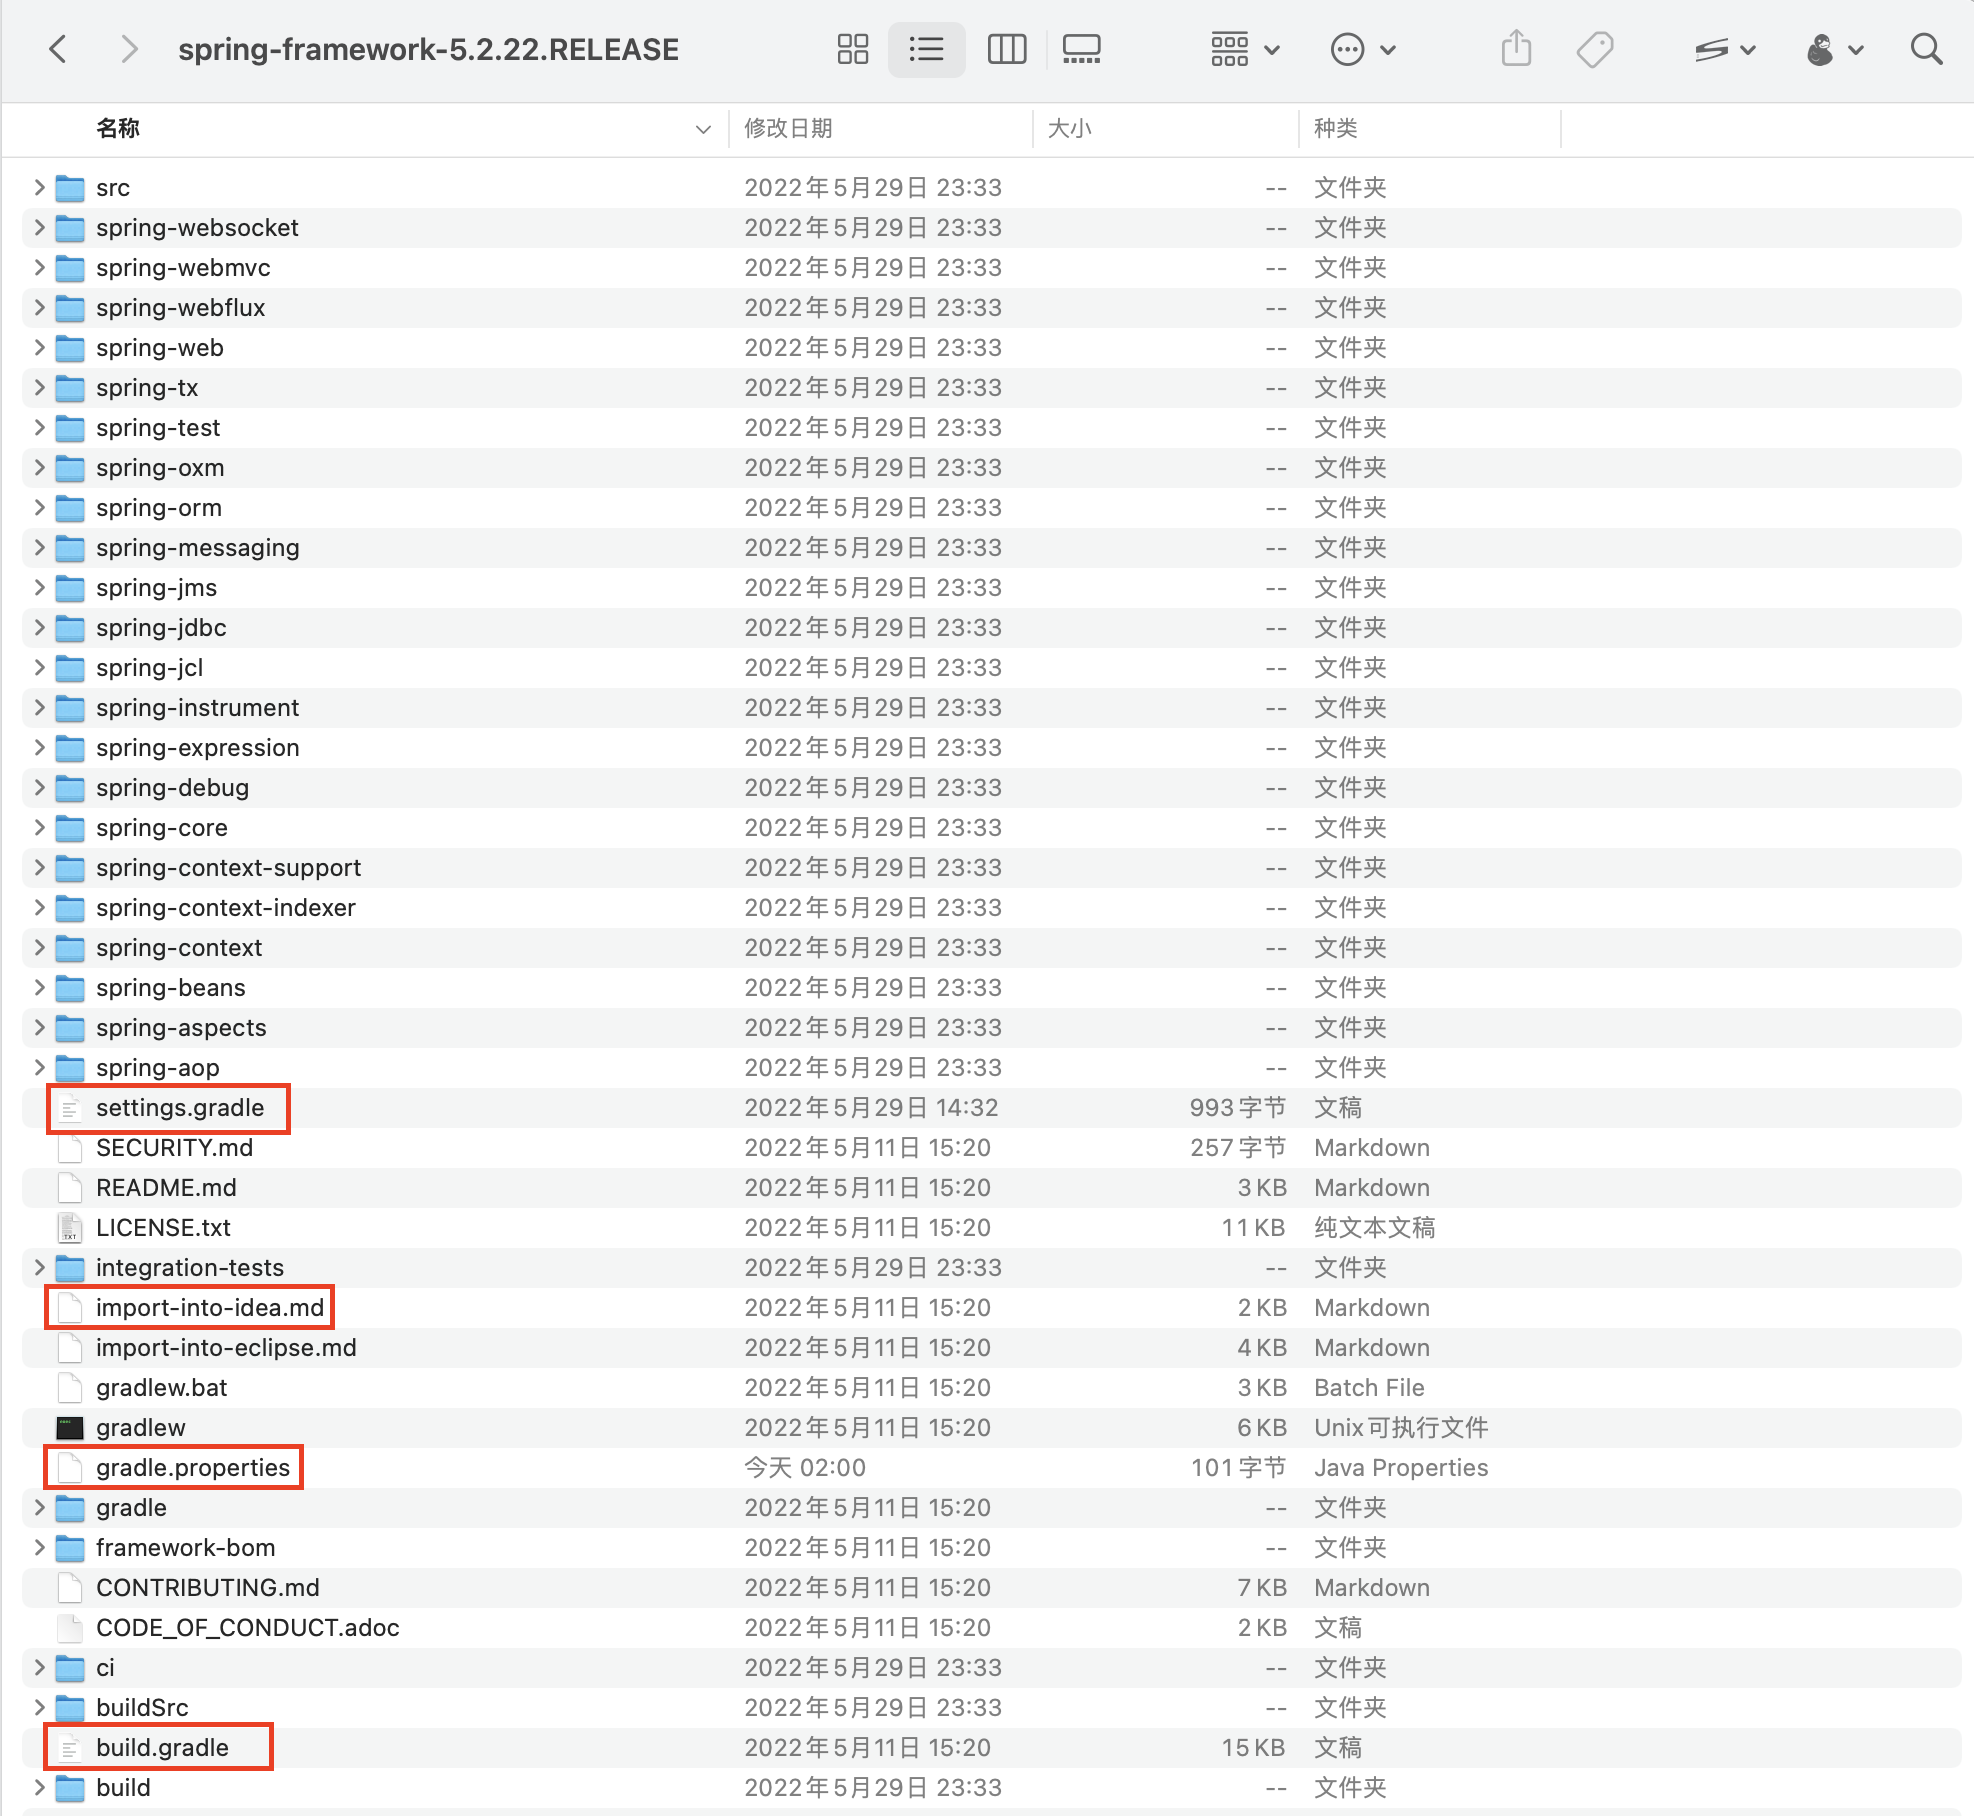This screenshot has width=1974, height=1816.
Task: Select the spring-debug folder name
Action: [172, 787]
